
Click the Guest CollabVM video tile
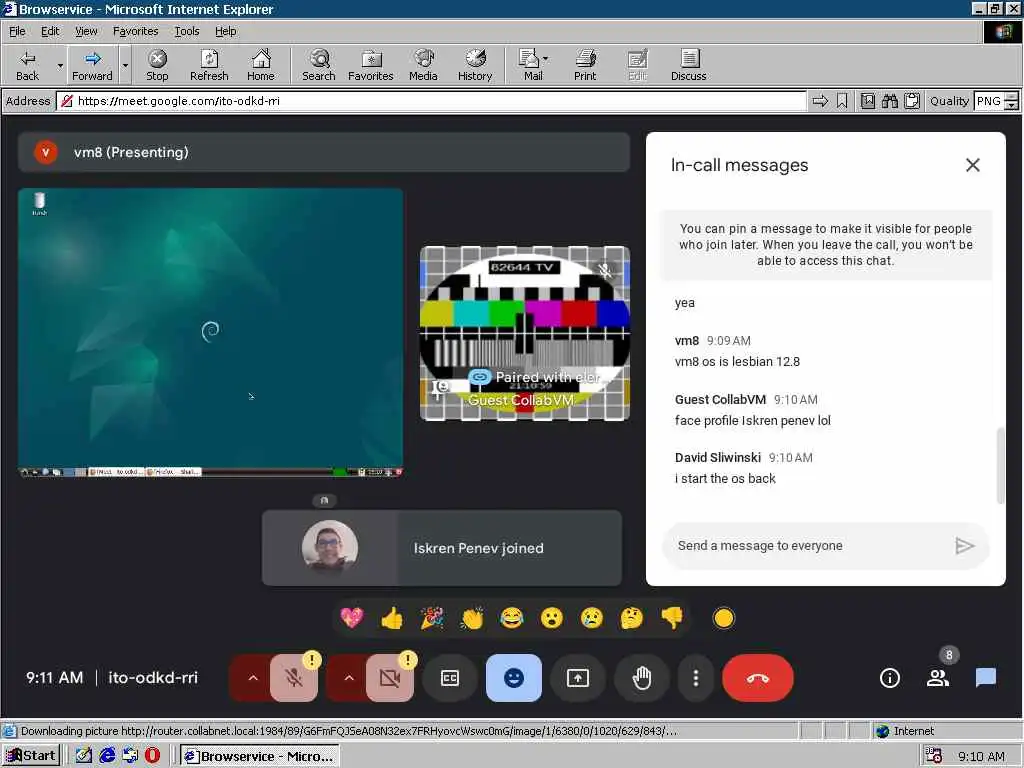pos(525,333)
